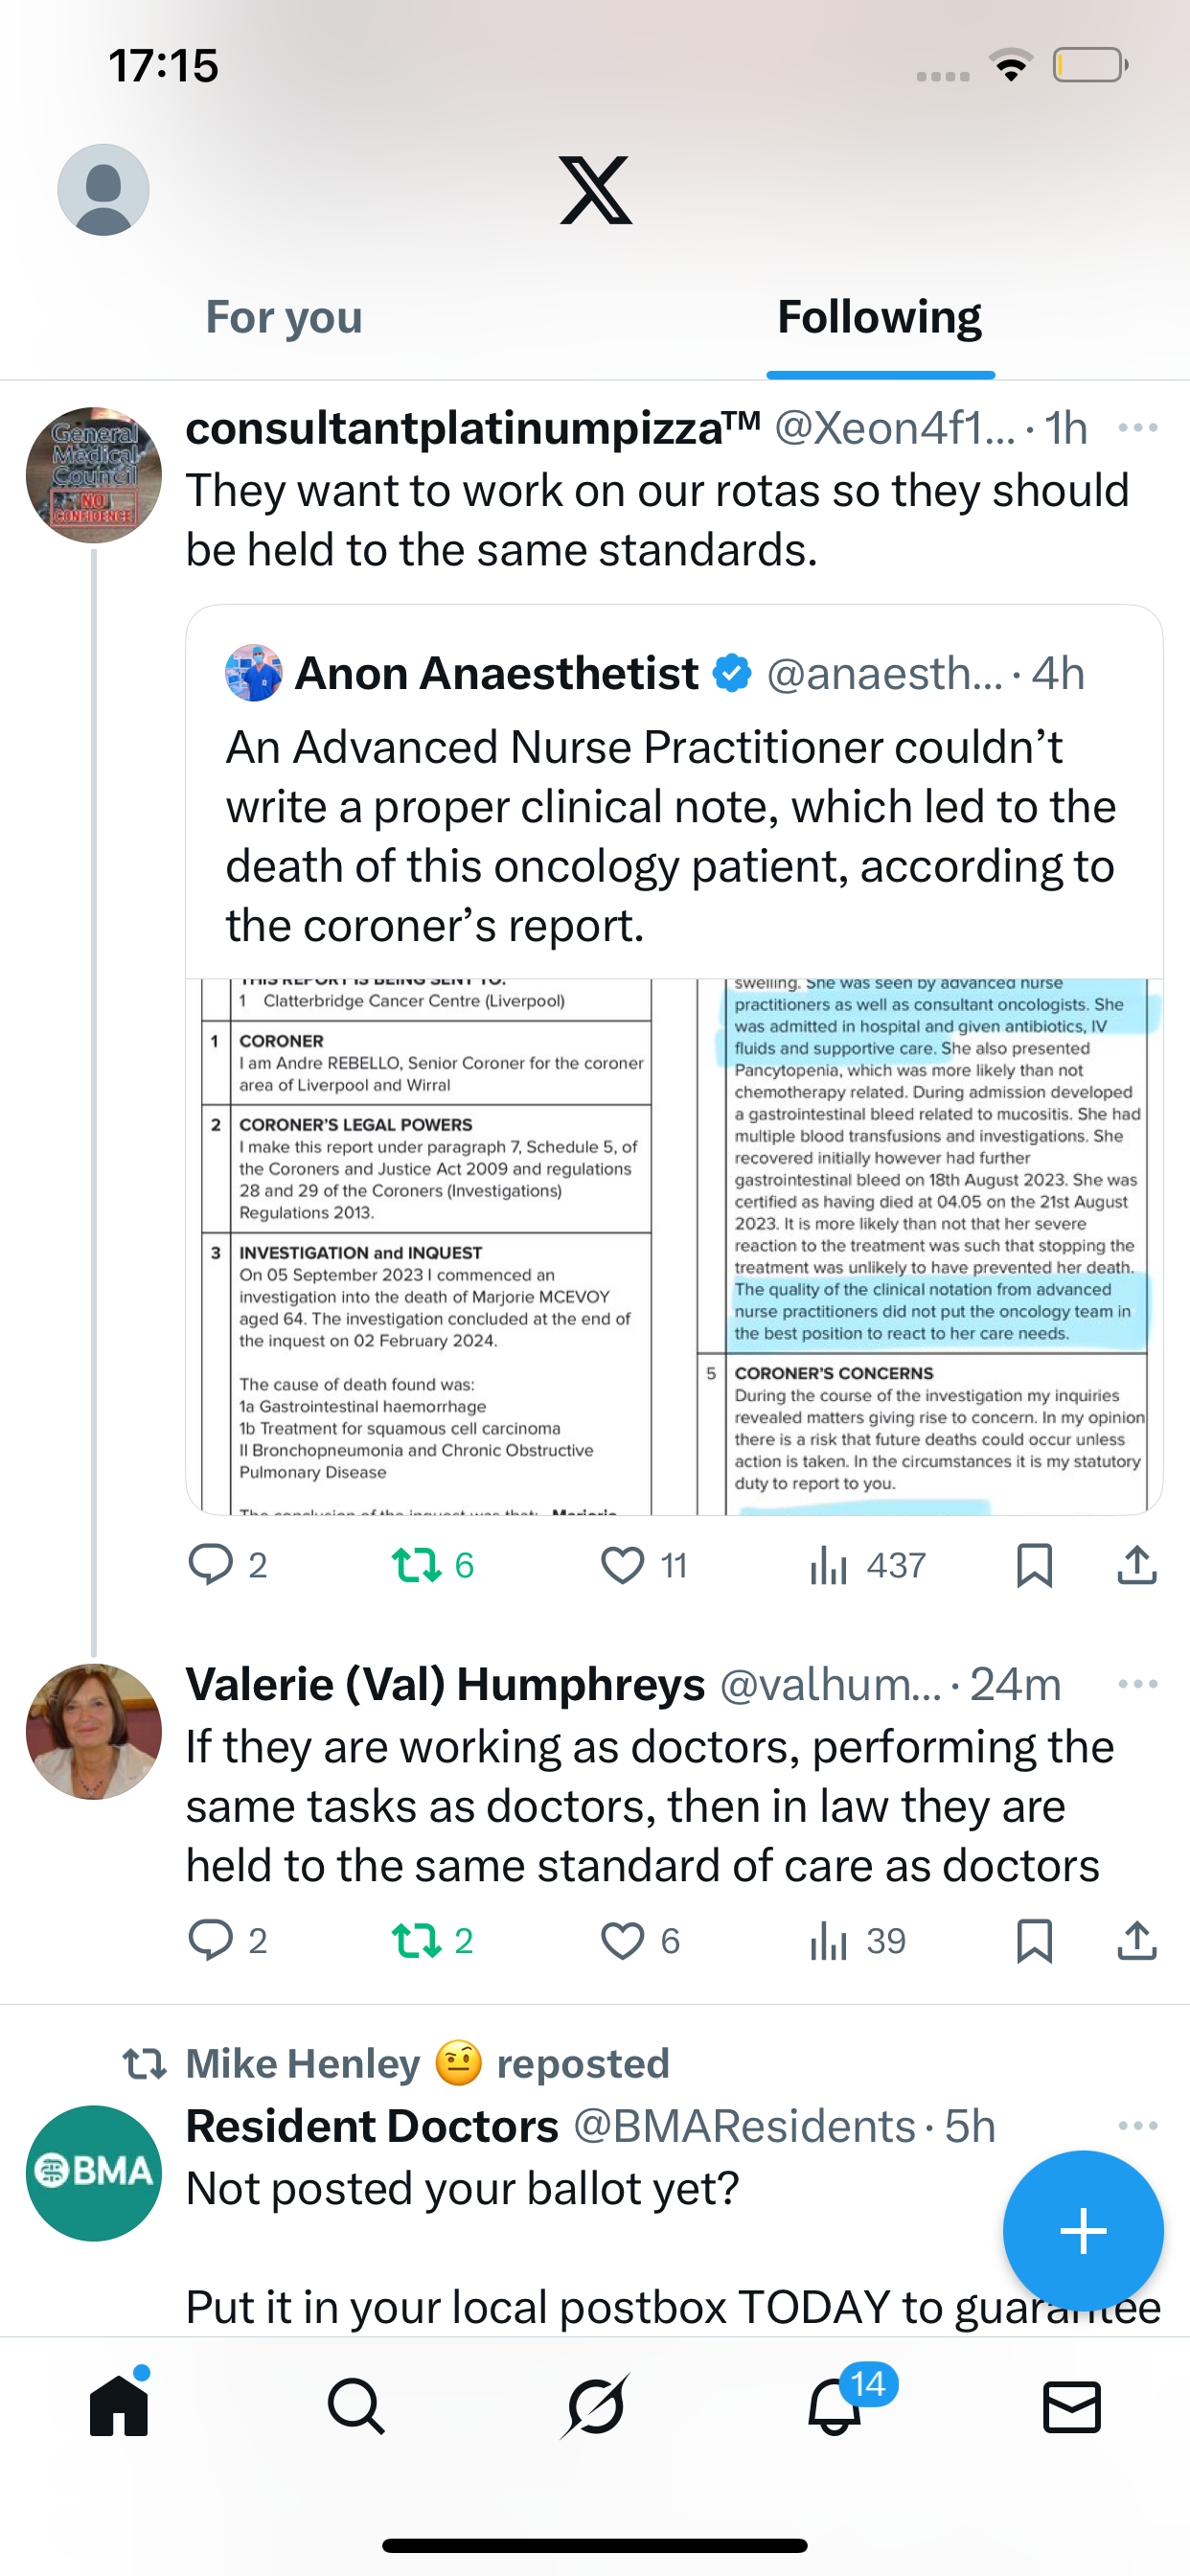Tap the compose new post button
Screen dimensions: 1190x2576
[x=1082, y=2230]
